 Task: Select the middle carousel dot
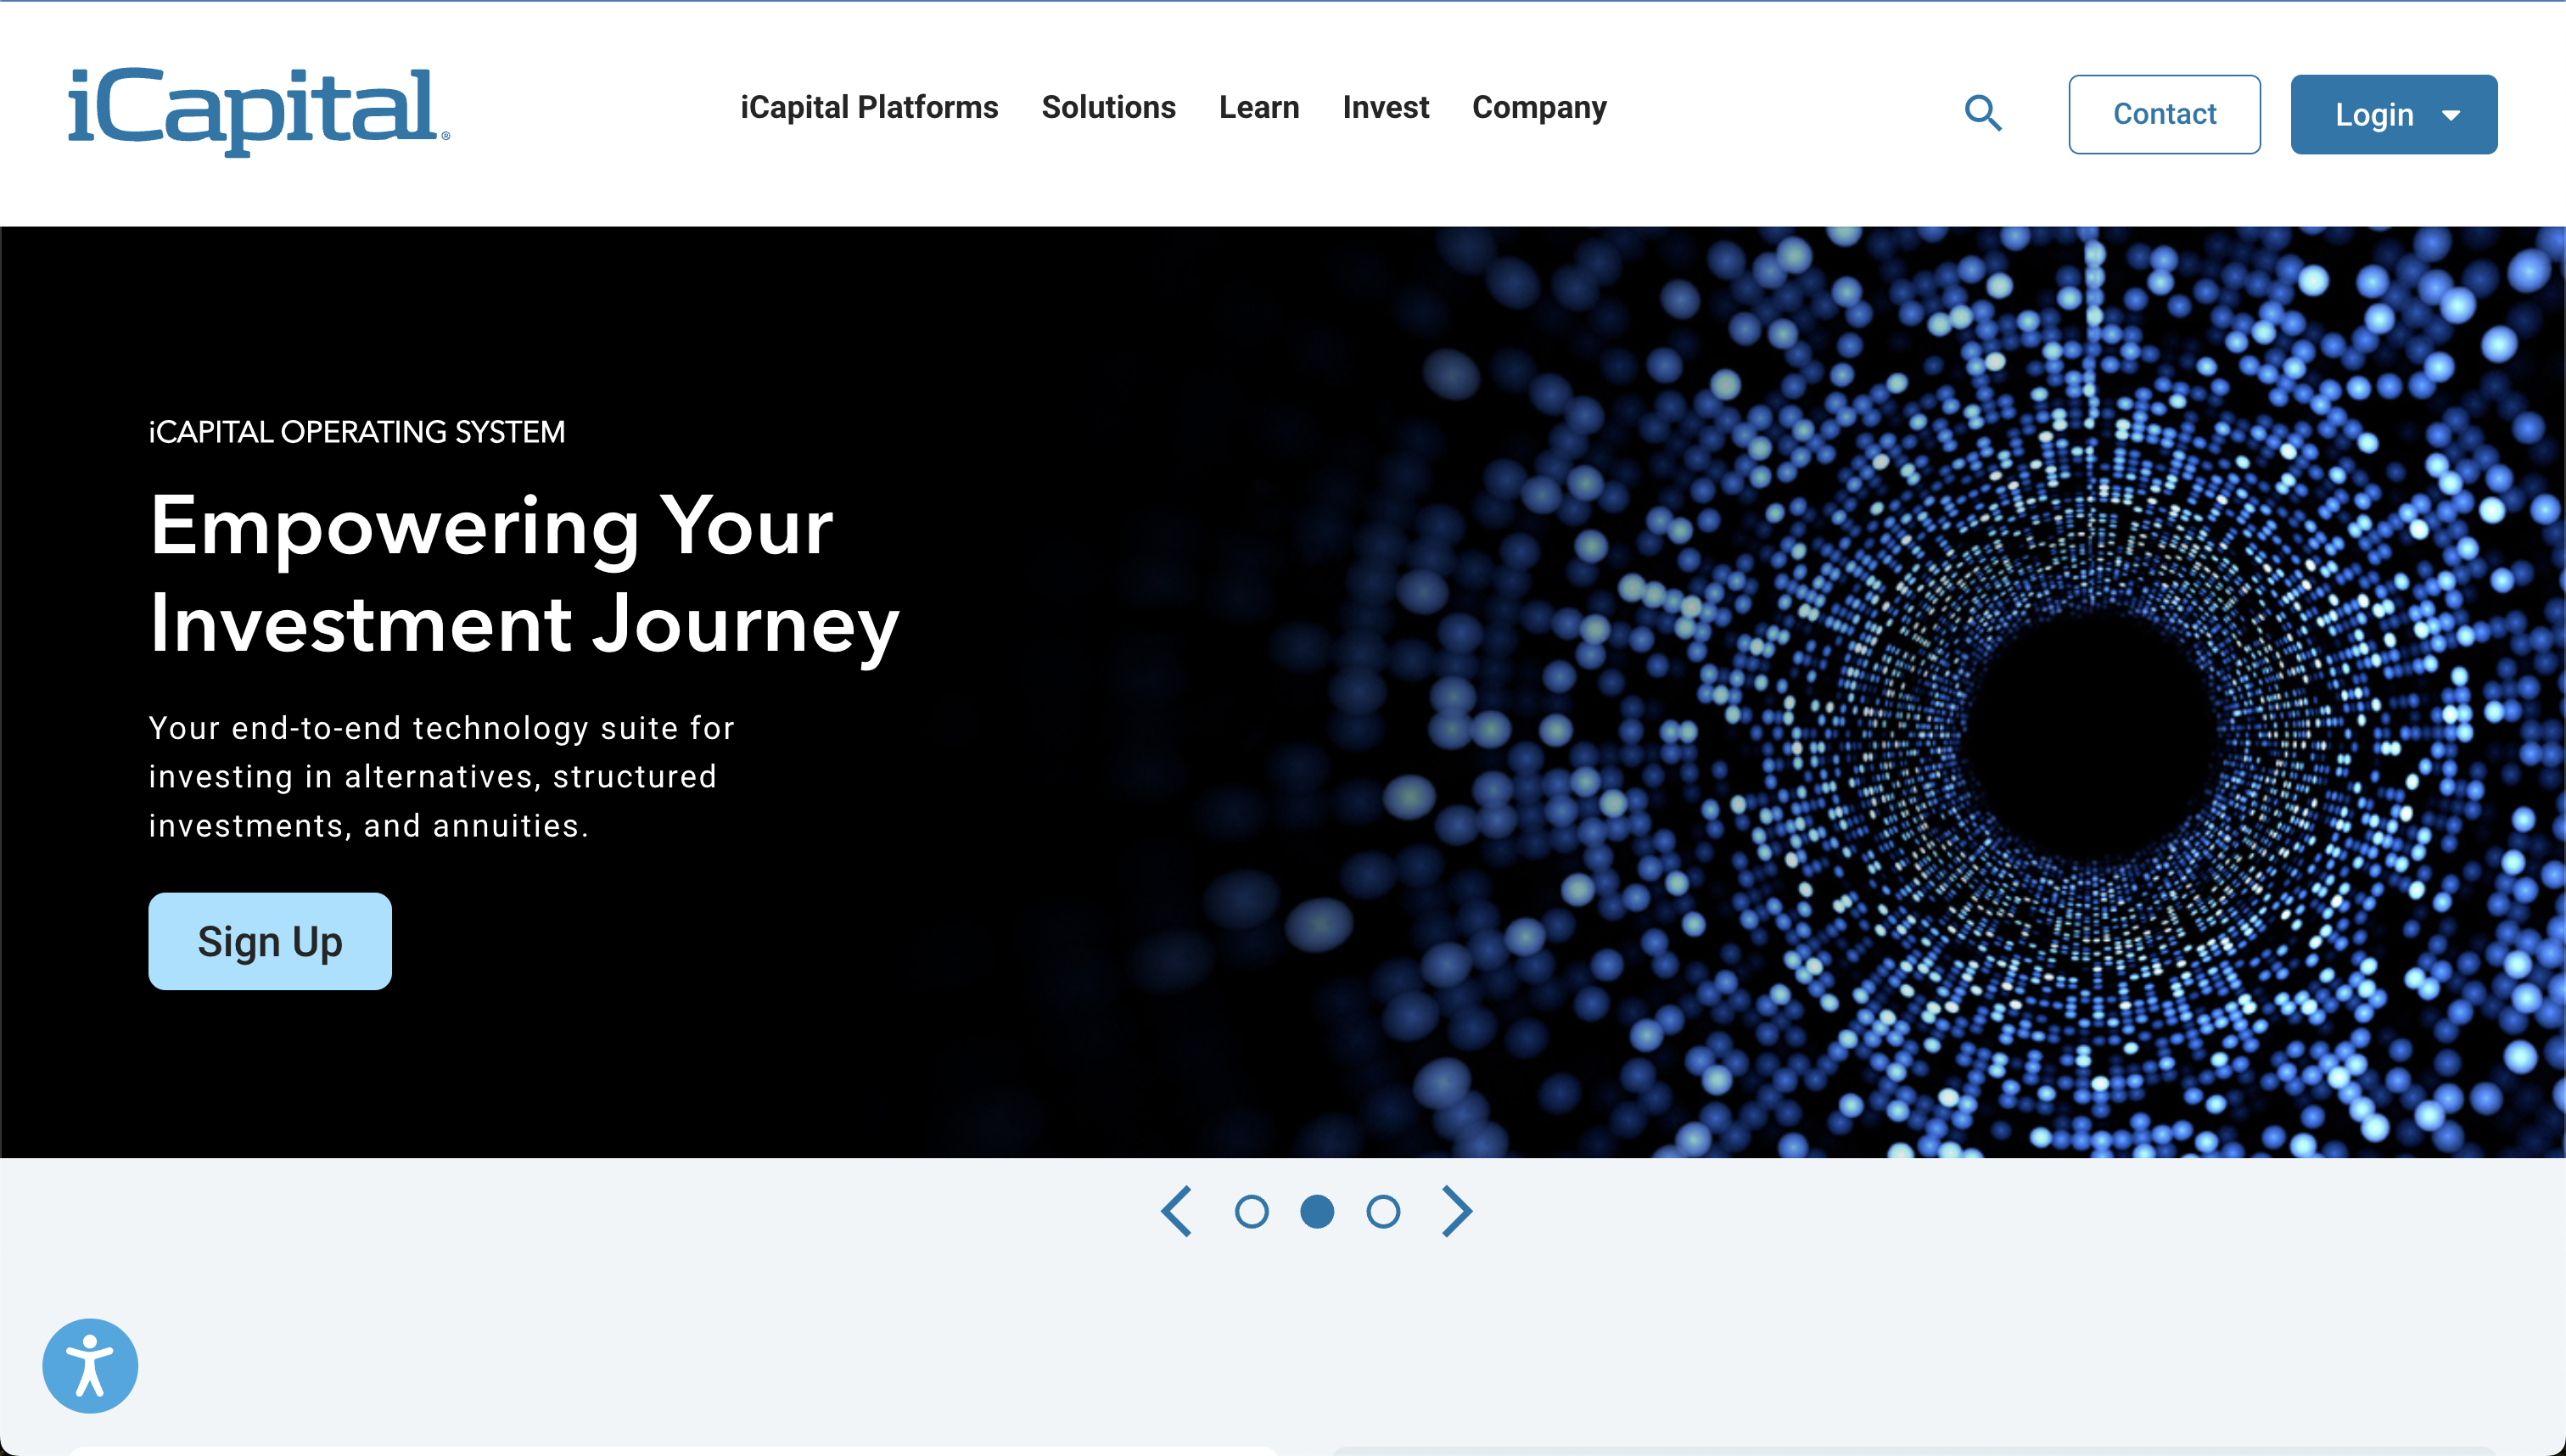1317,1211
